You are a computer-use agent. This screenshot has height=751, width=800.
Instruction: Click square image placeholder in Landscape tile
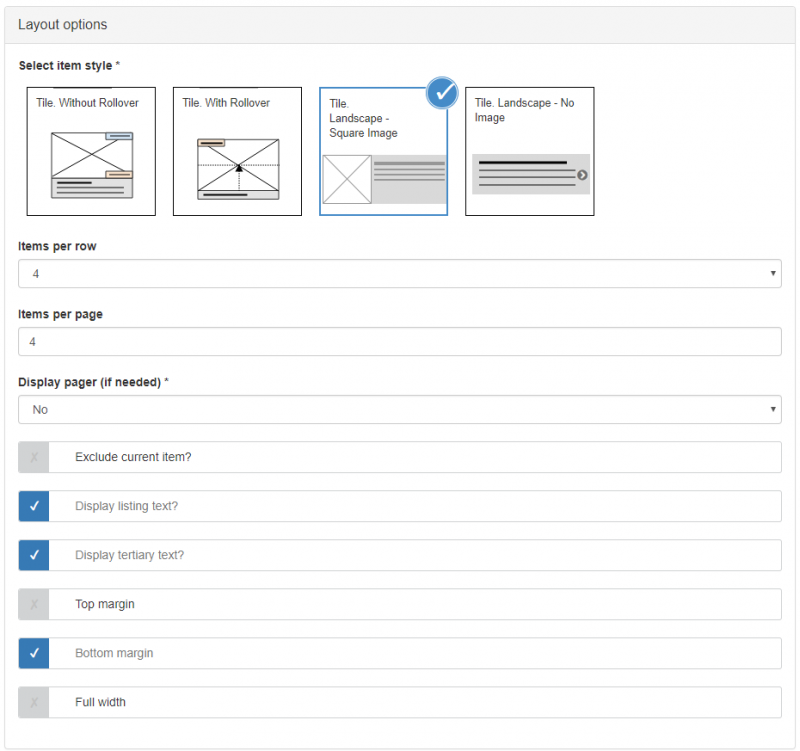(x=347, y=180)
